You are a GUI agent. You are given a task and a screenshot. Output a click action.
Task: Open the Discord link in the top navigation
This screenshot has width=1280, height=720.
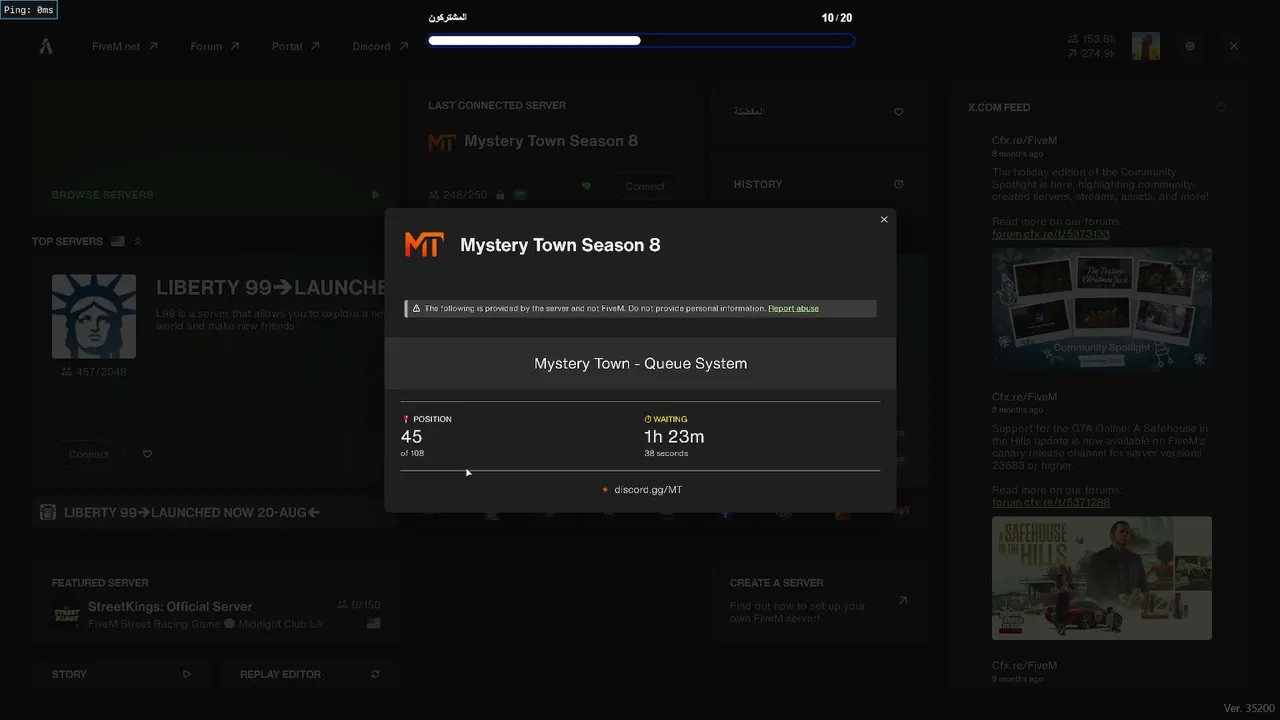tap(381, 46)
